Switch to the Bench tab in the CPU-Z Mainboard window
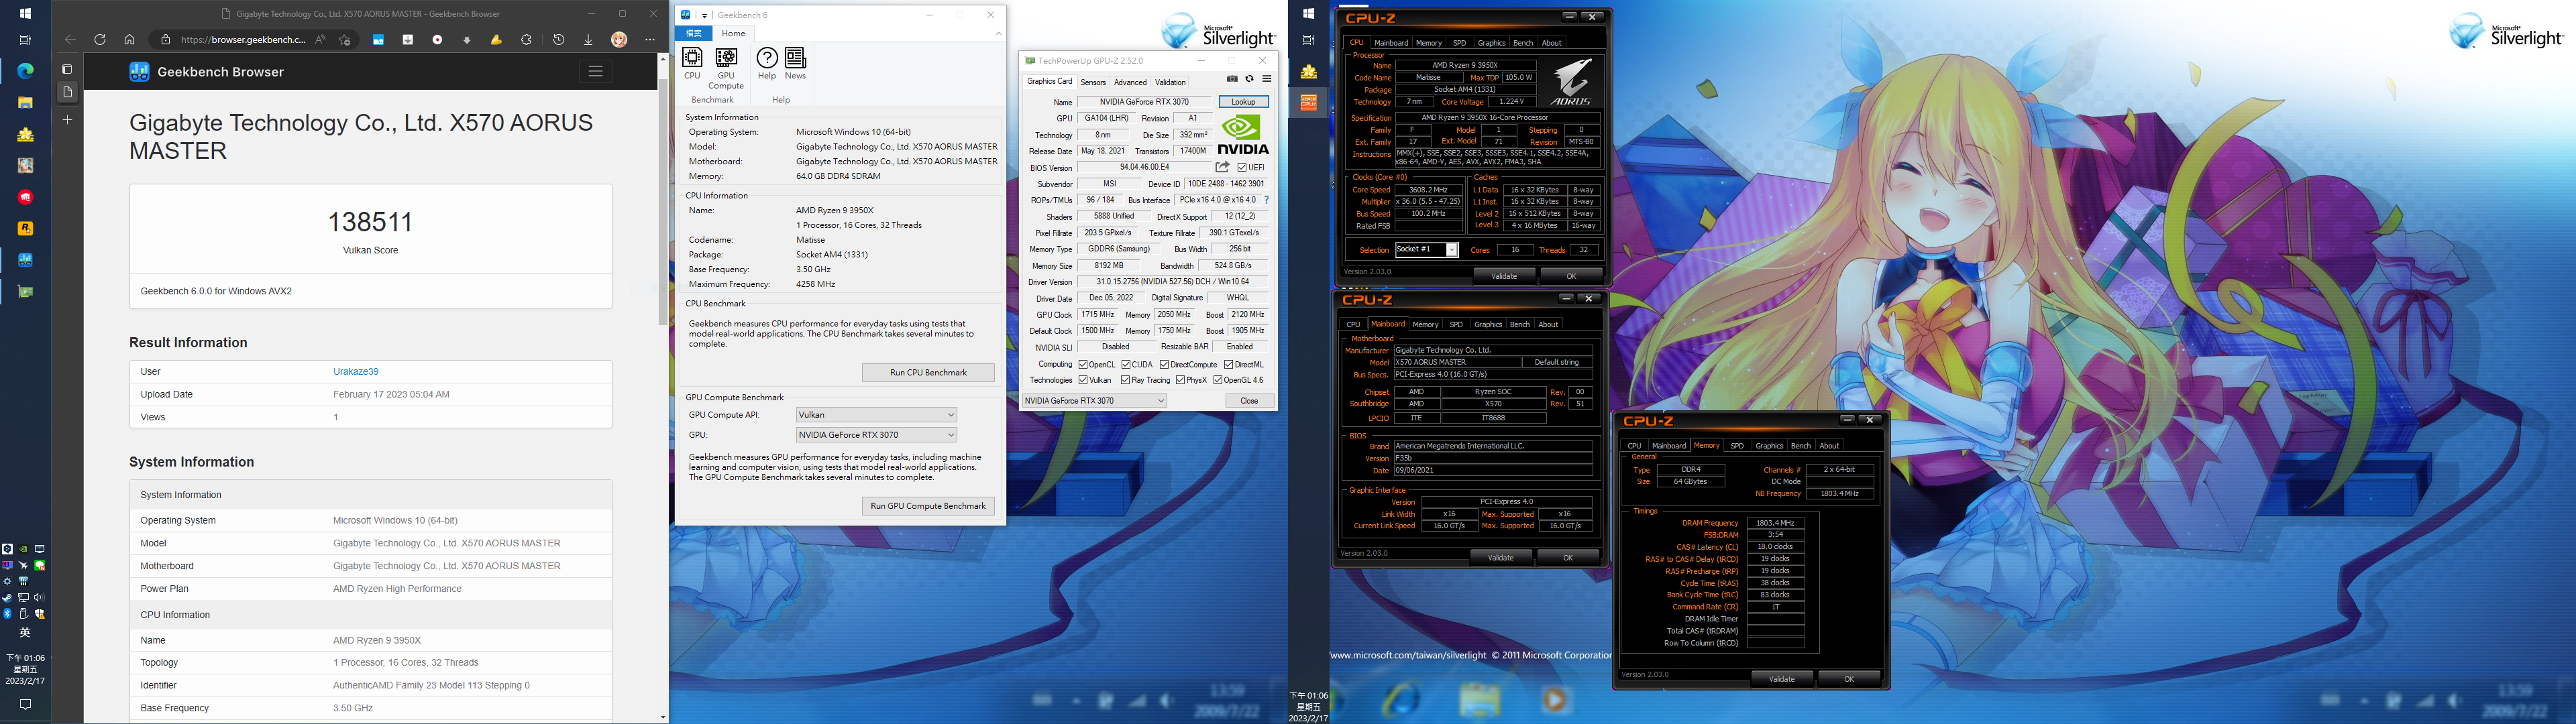 (x=1519, y=324)
